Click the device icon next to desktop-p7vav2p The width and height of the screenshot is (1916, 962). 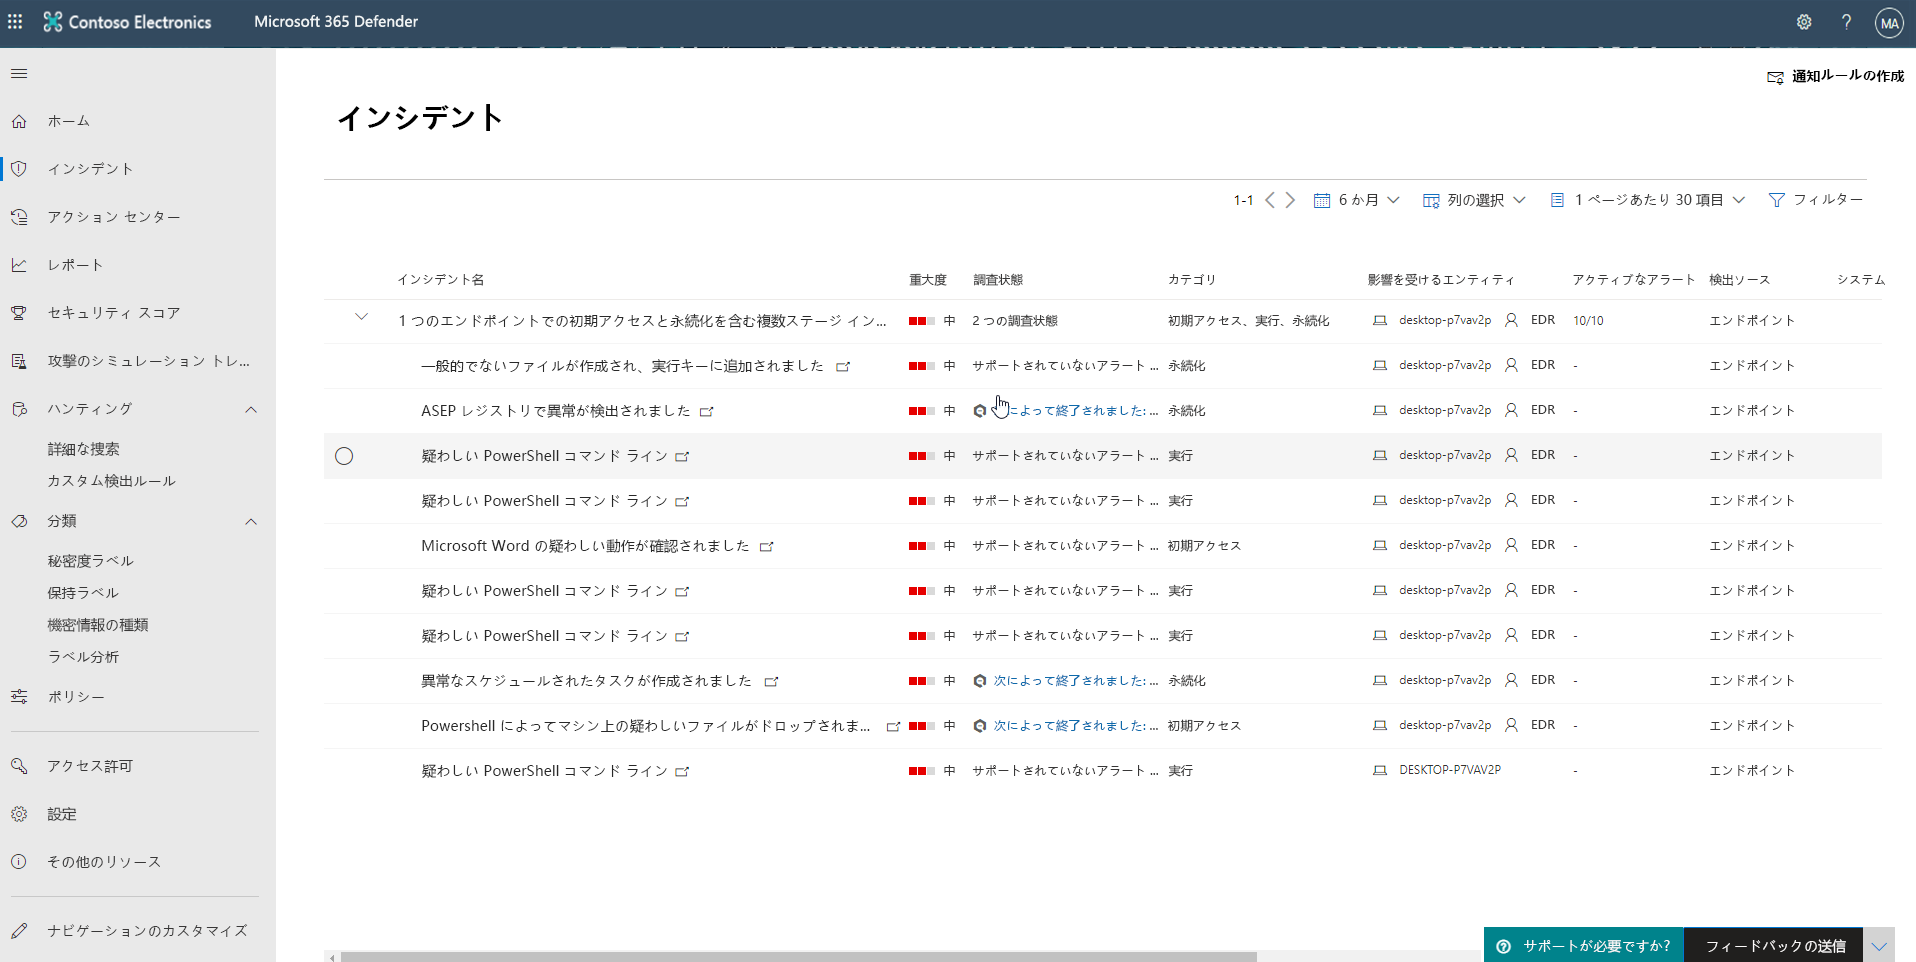(1380, 320)
